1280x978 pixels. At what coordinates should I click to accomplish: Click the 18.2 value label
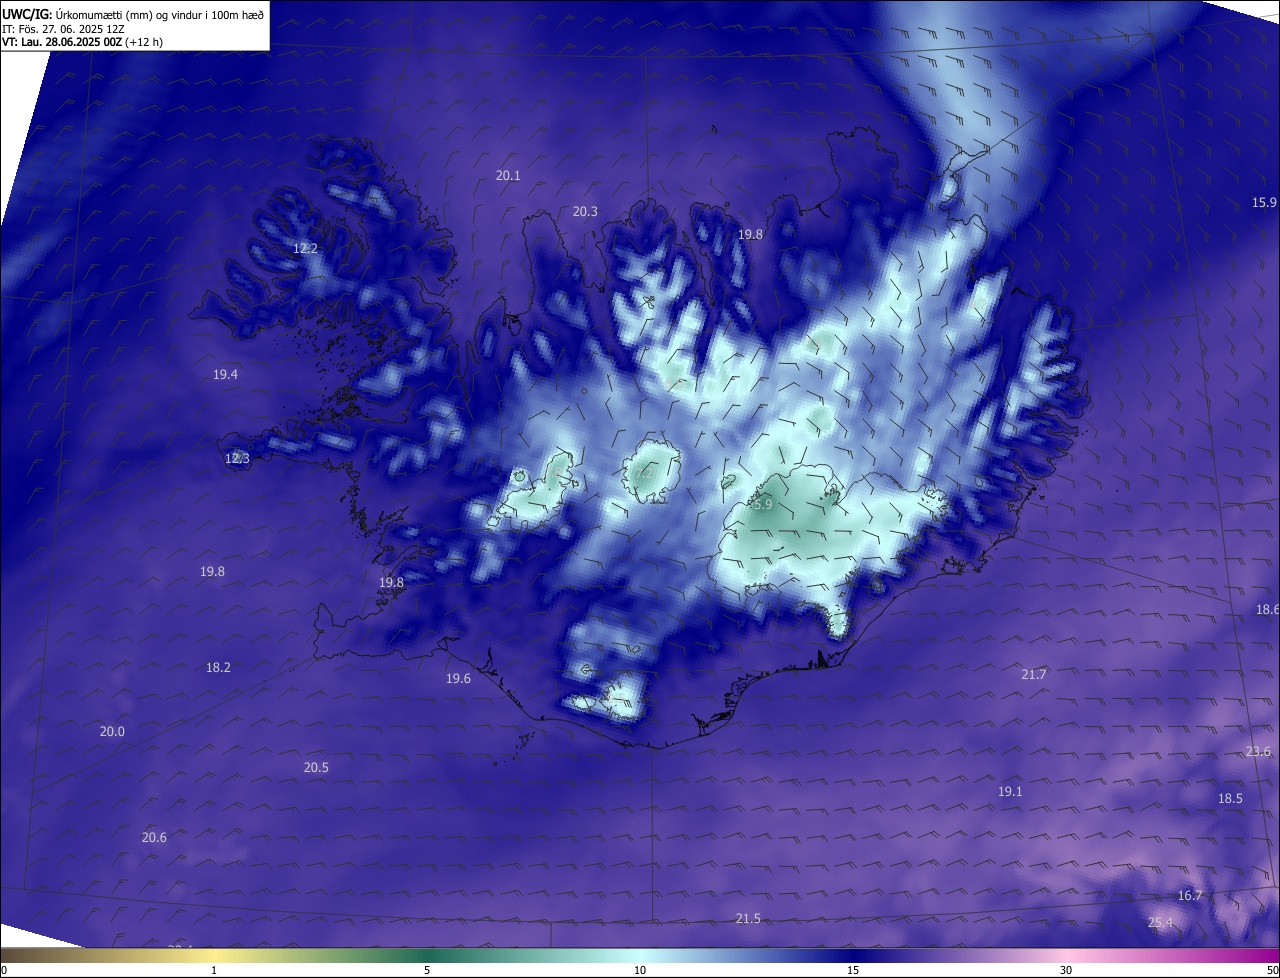point(218,667)
